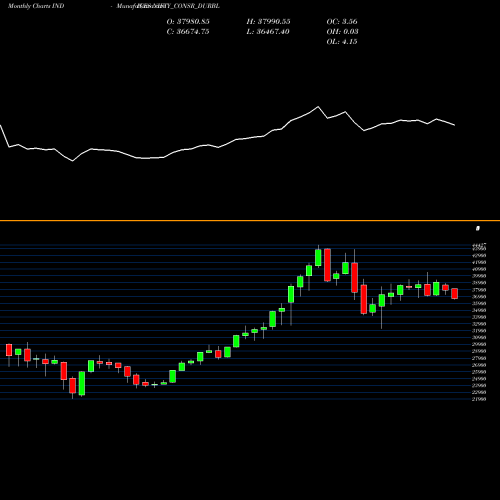Click the "Monthly Charts IND" title text
The height and width of the screenshot is (500, 500).
point(36,6)
